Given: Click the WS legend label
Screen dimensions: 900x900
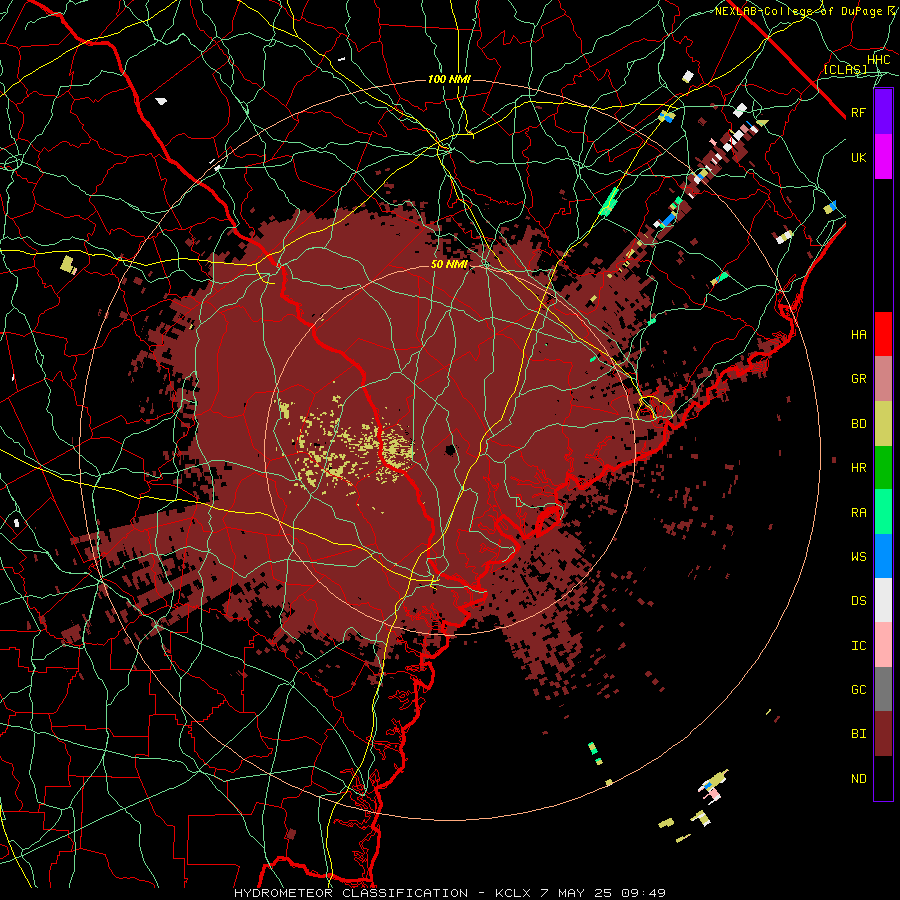Looking at the screenshot, I should (x=858, y=556).
